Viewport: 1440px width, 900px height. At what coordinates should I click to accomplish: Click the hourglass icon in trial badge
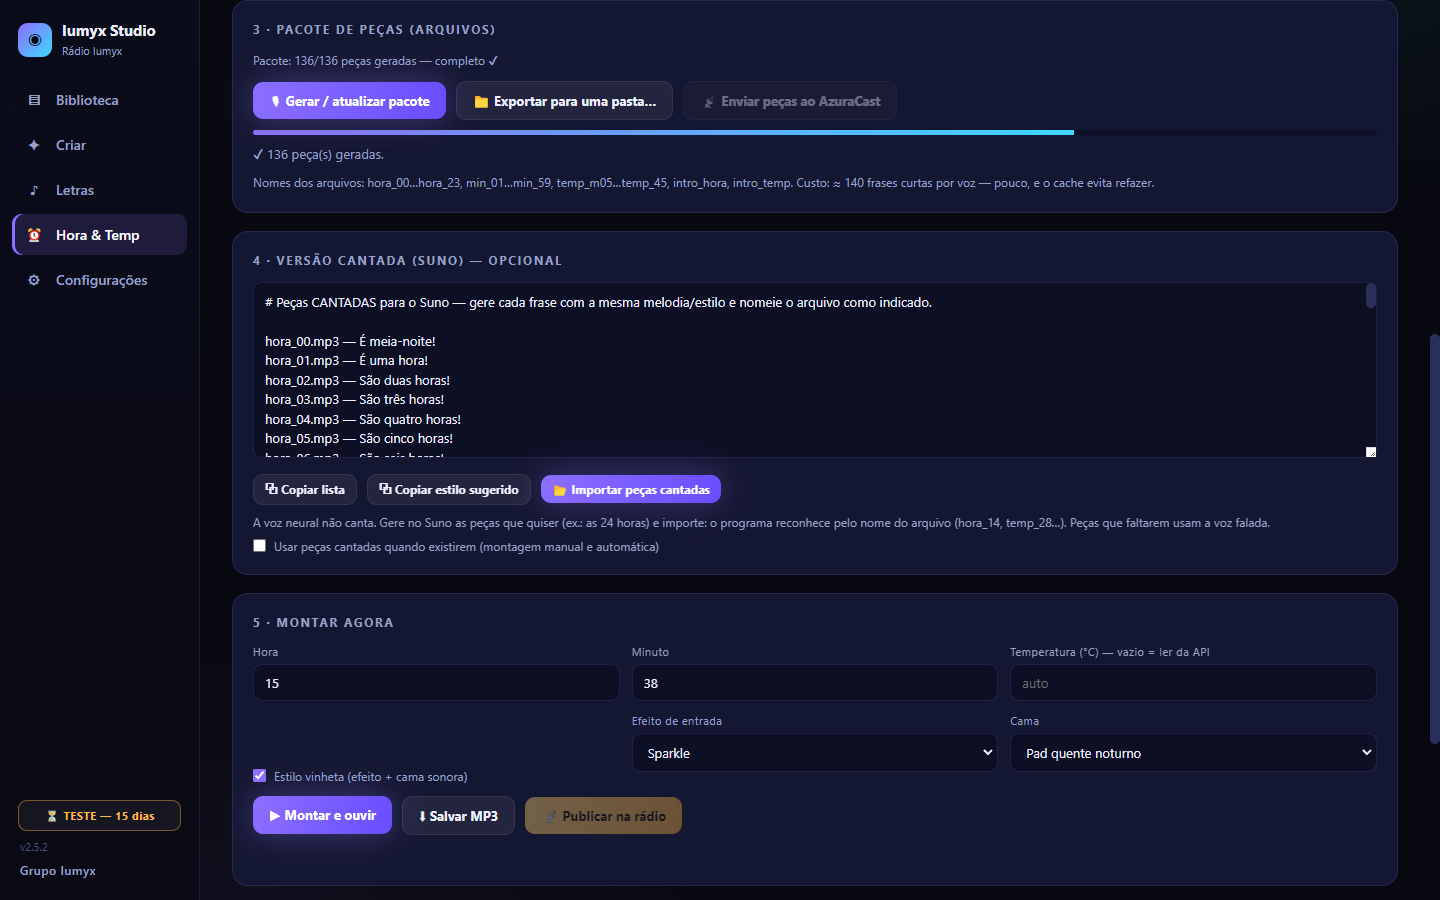(52, 816)
